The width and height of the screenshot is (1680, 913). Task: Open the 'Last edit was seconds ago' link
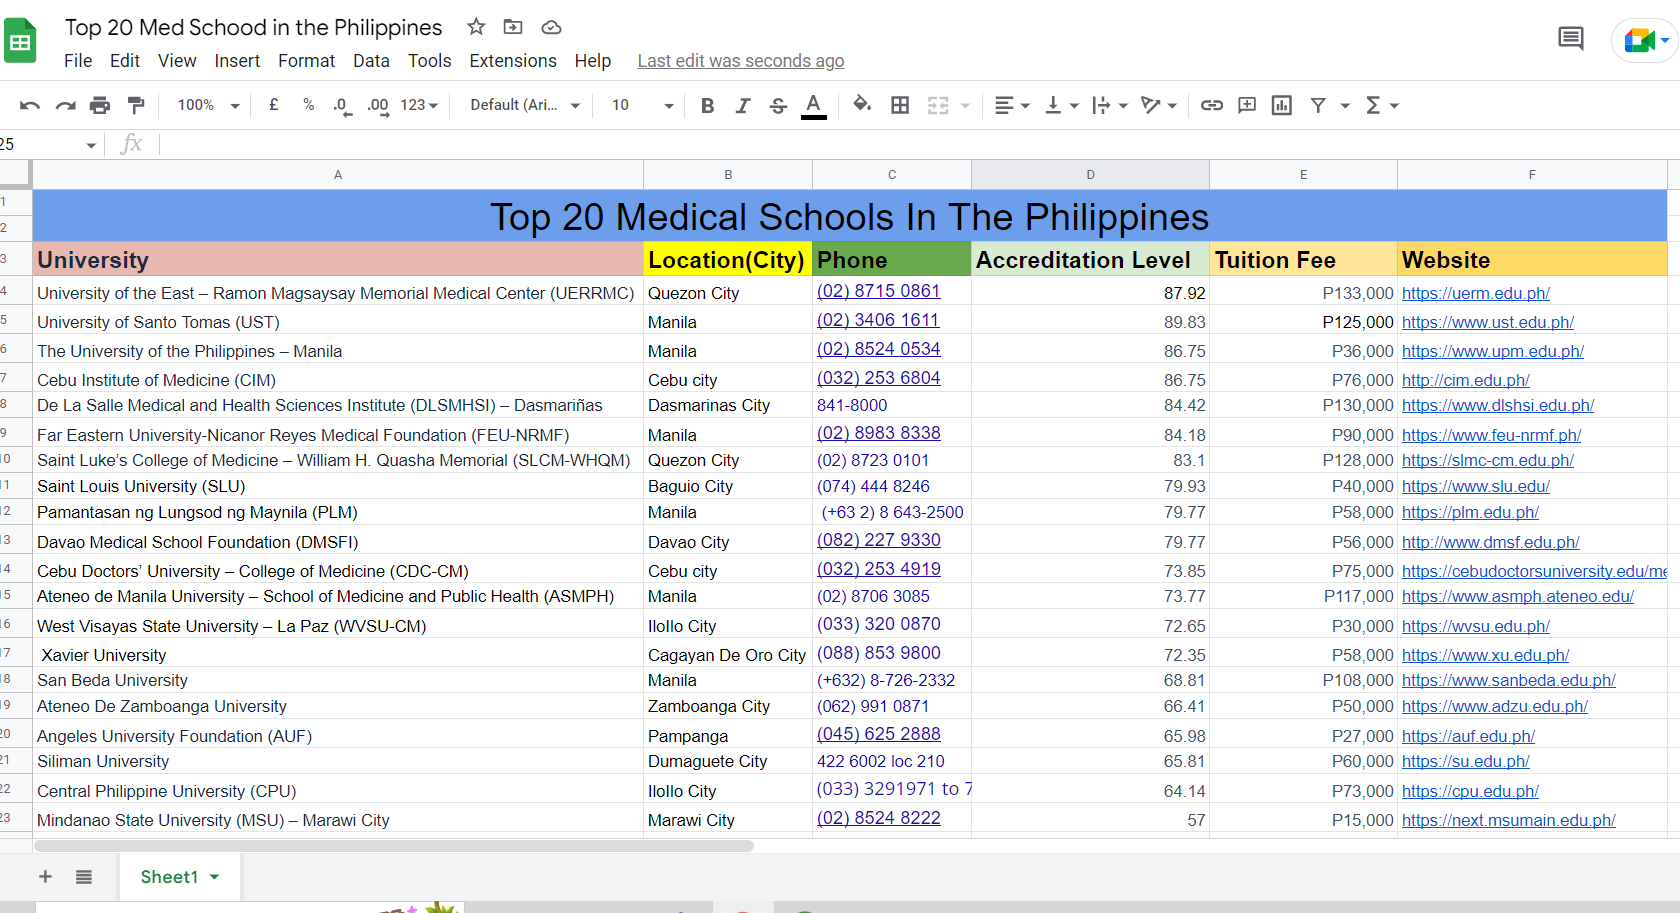click(741, 61)
